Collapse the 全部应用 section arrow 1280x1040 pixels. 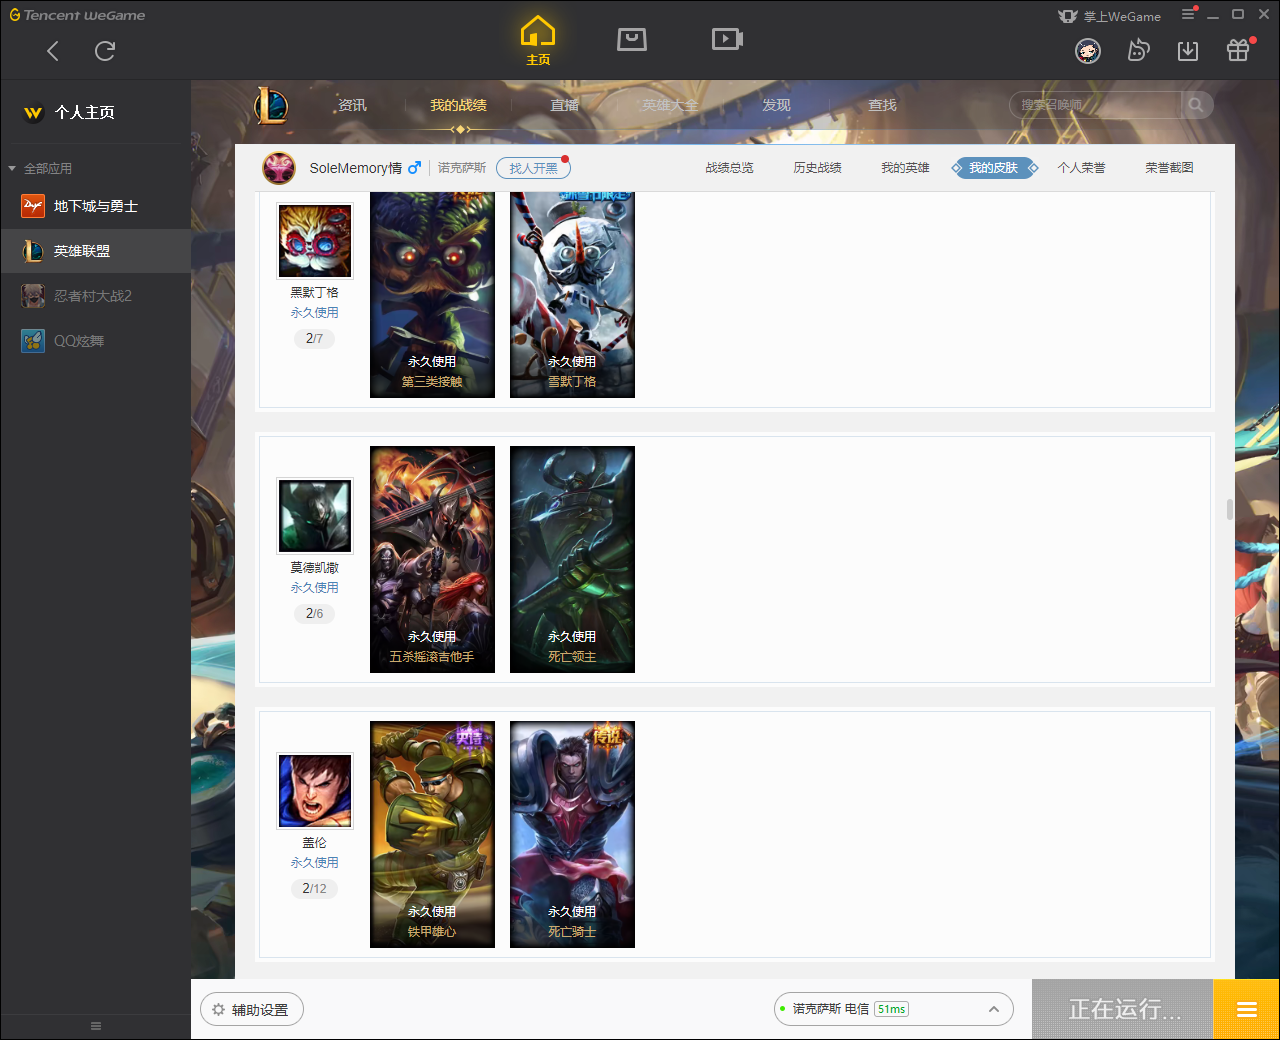[x=12, y=168]
